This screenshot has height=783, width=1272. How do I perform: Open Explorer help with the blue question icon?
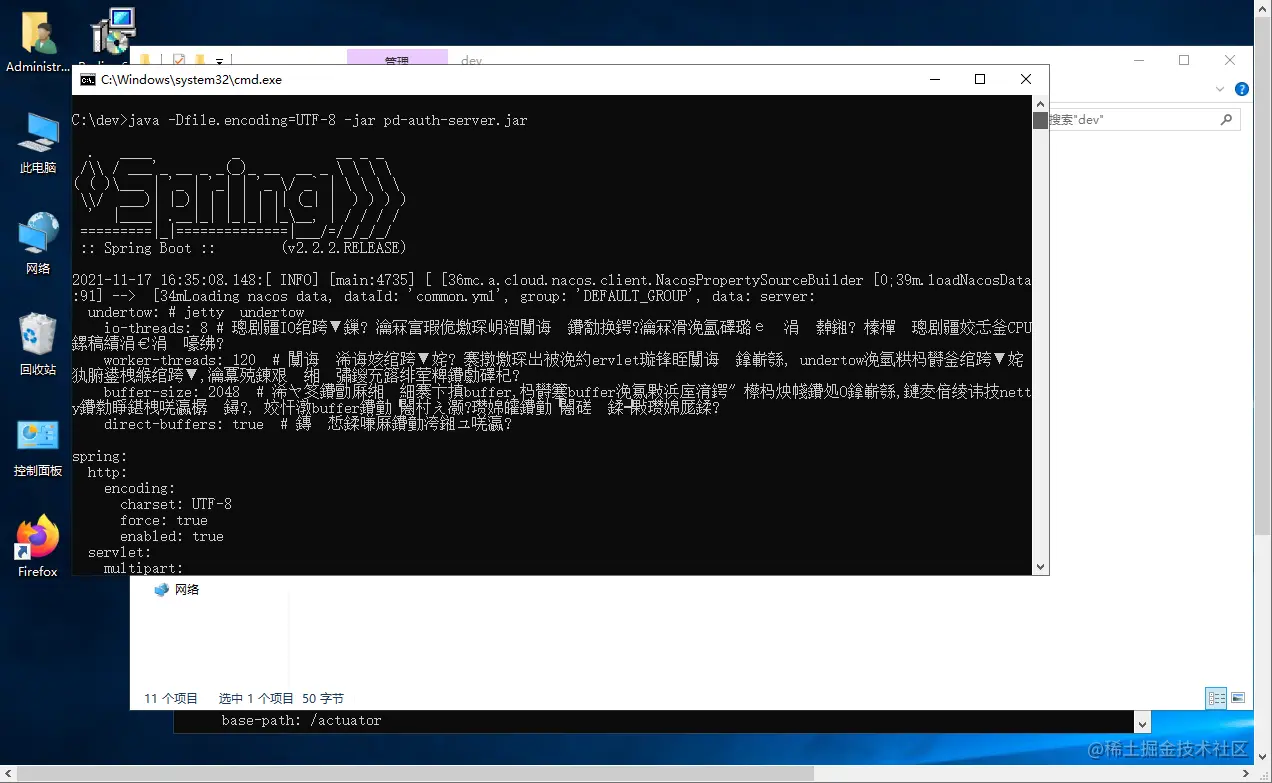(1242, 89)
